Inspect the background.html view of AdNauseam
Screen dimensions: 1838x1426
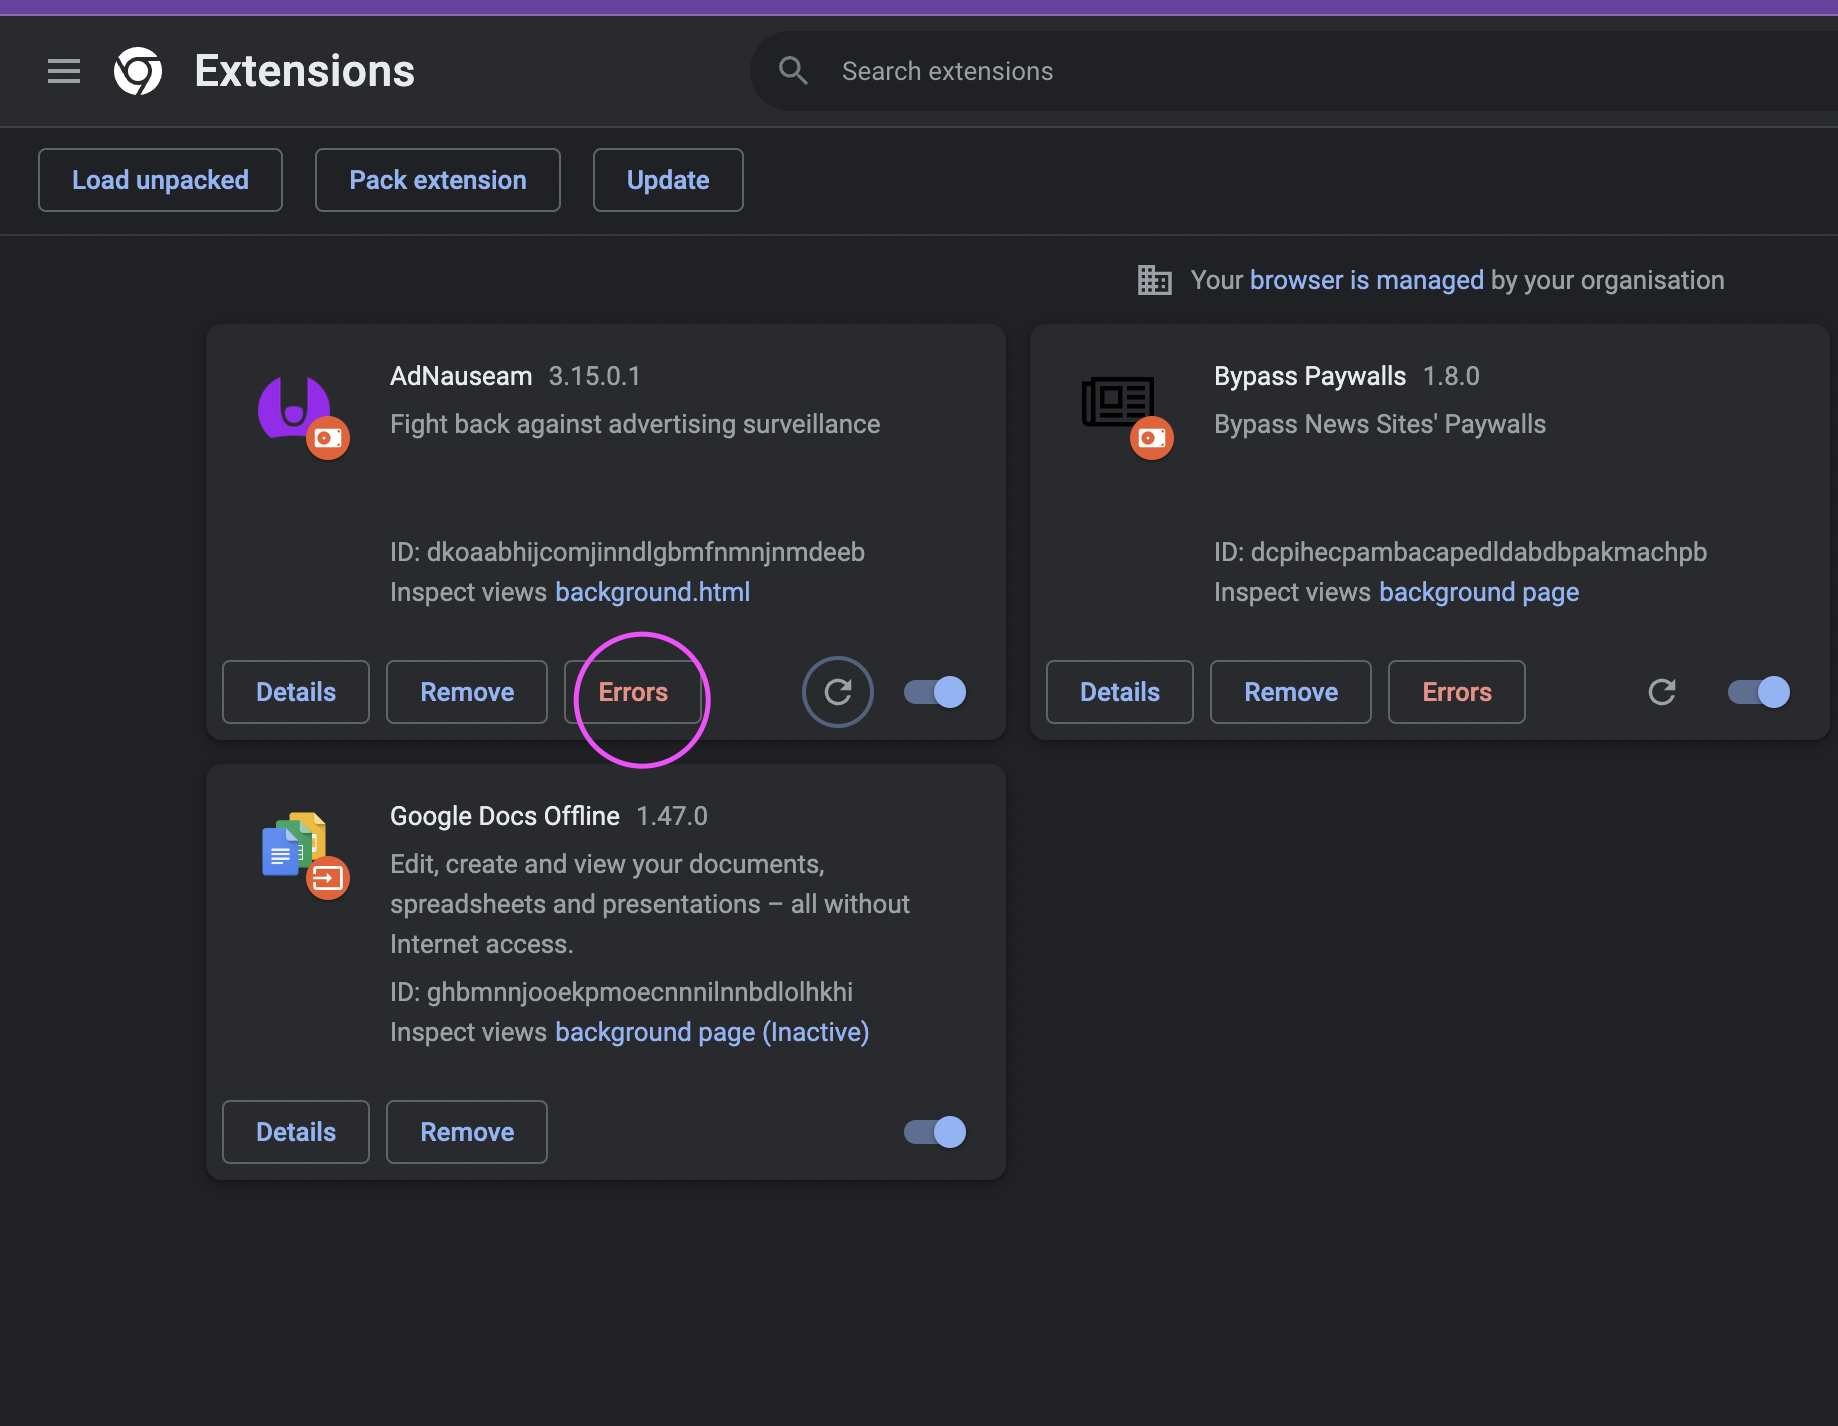pos(652,591)
